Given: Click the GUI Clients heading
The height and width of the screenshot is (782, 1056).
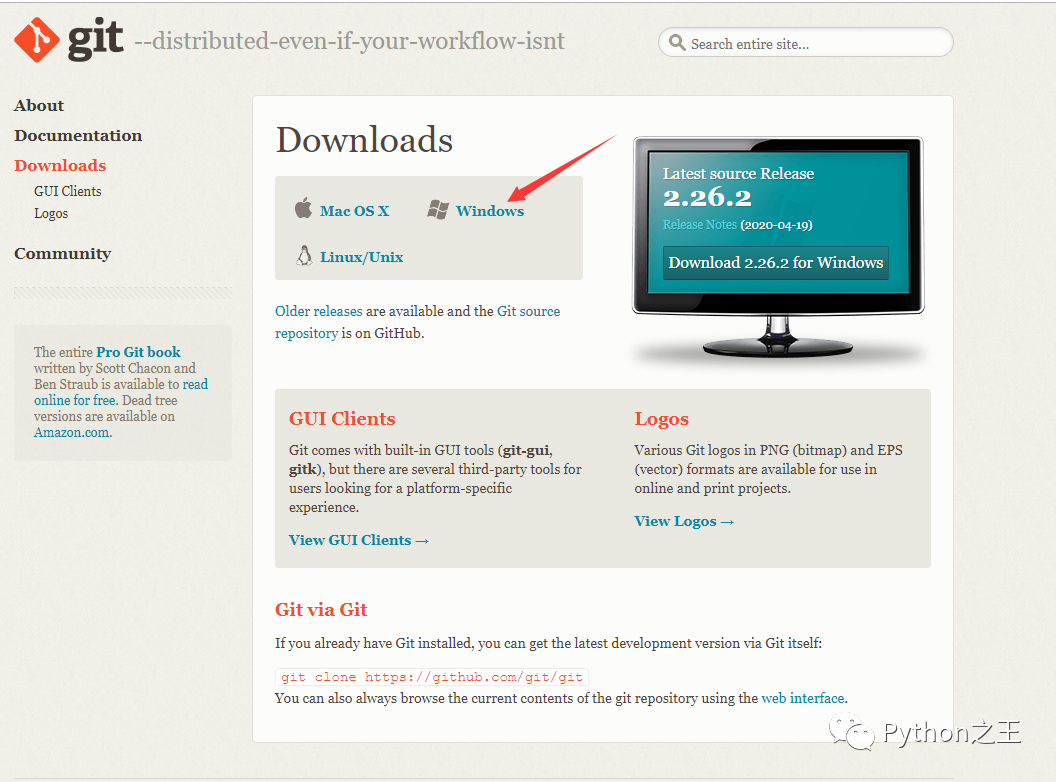Looking at the screenshot, I should click(342, 419).
